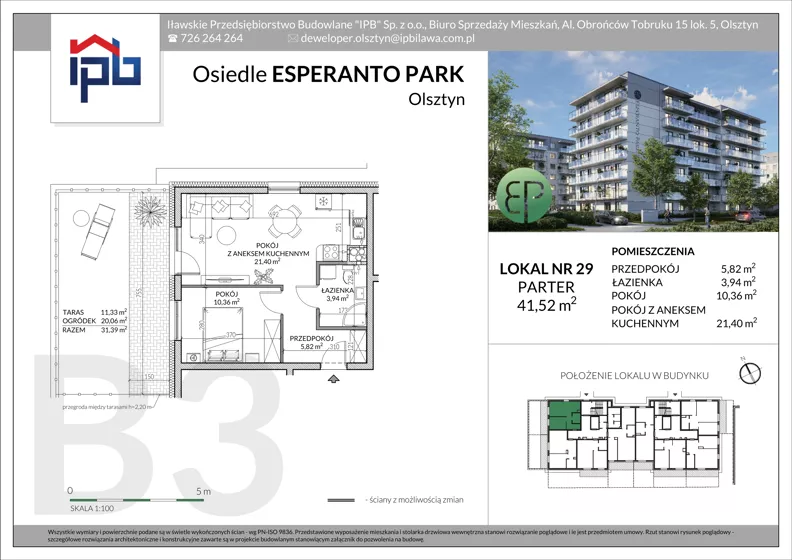Image resolution: width=792 pixels, height=560 pixels.
Task: Click the scale bar under 0 and 5 m
Action: 136,500
